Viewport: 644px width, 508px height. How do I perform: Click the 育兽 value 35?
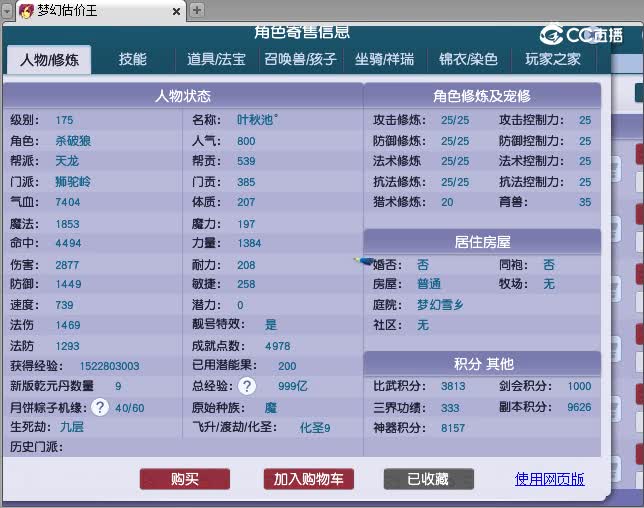pyautogui.click(x=585, y=202)
